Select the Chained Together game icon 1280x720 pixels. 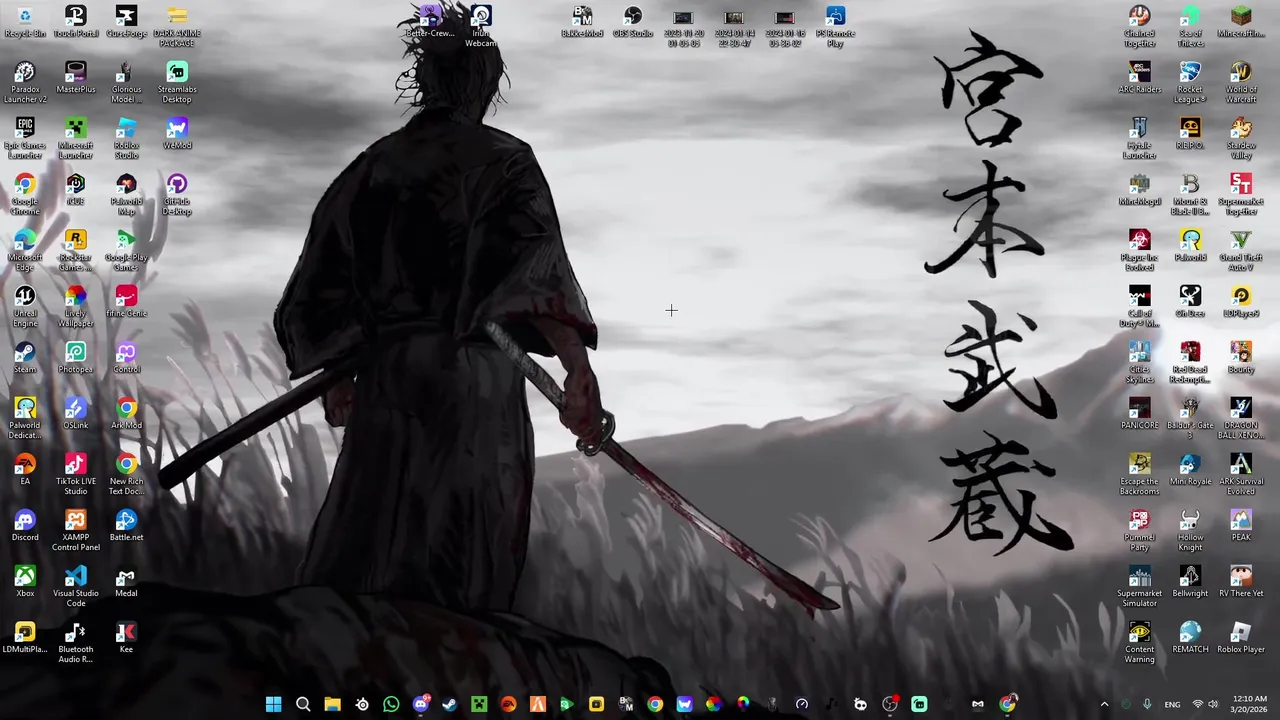pos(1139,27)
